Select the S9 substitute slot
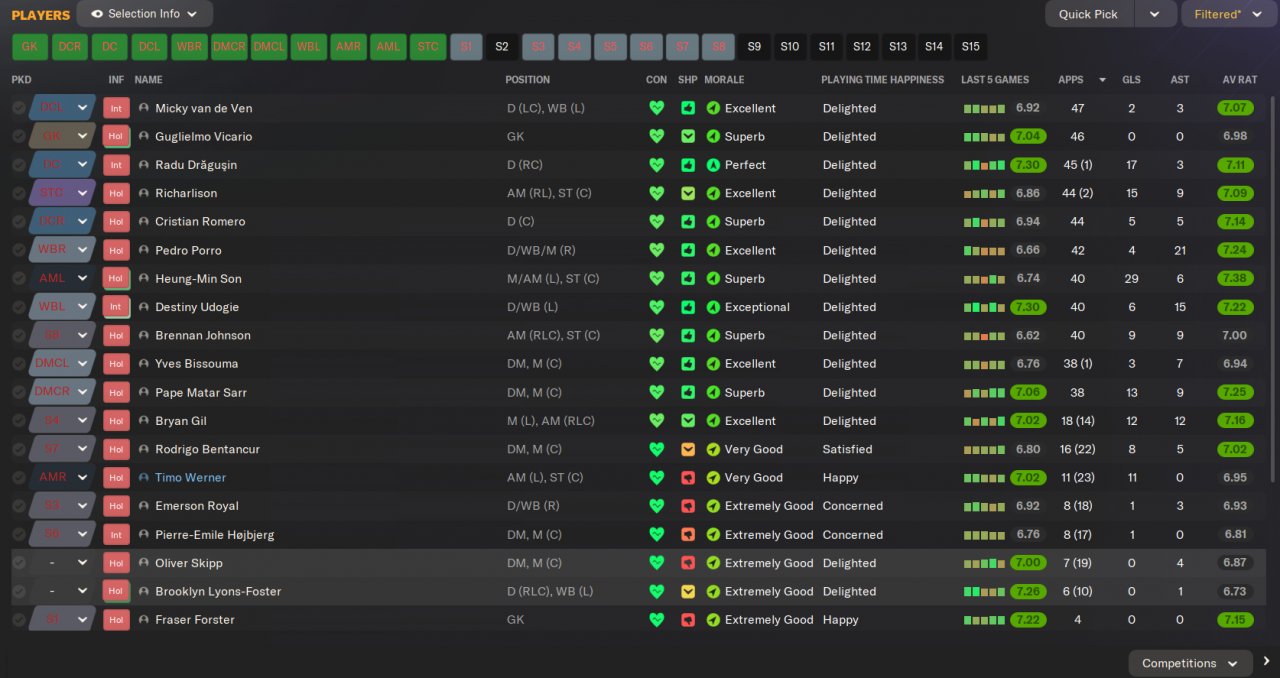This screenshot has height=678, width=1280. tap(754, 46)
